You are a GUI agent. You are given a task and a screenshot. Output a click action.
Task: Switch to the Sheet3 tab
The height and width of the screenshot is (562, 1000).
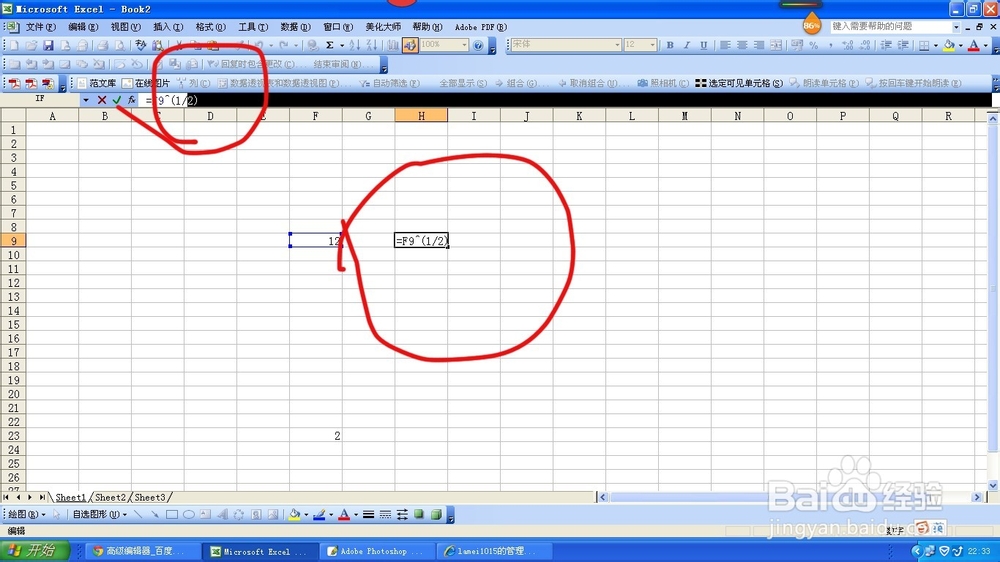[x=150, y=497]
